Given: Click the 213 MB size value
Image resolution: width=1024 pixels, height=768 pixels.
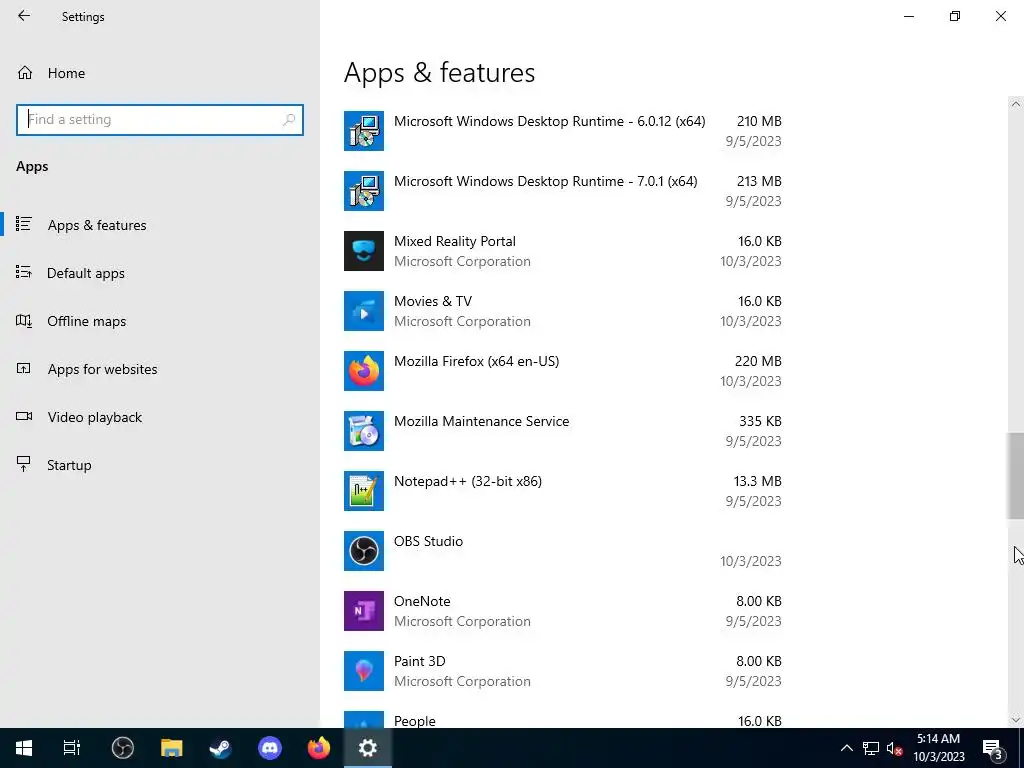Looking at the screenshot, I should [x=759, y=182].
